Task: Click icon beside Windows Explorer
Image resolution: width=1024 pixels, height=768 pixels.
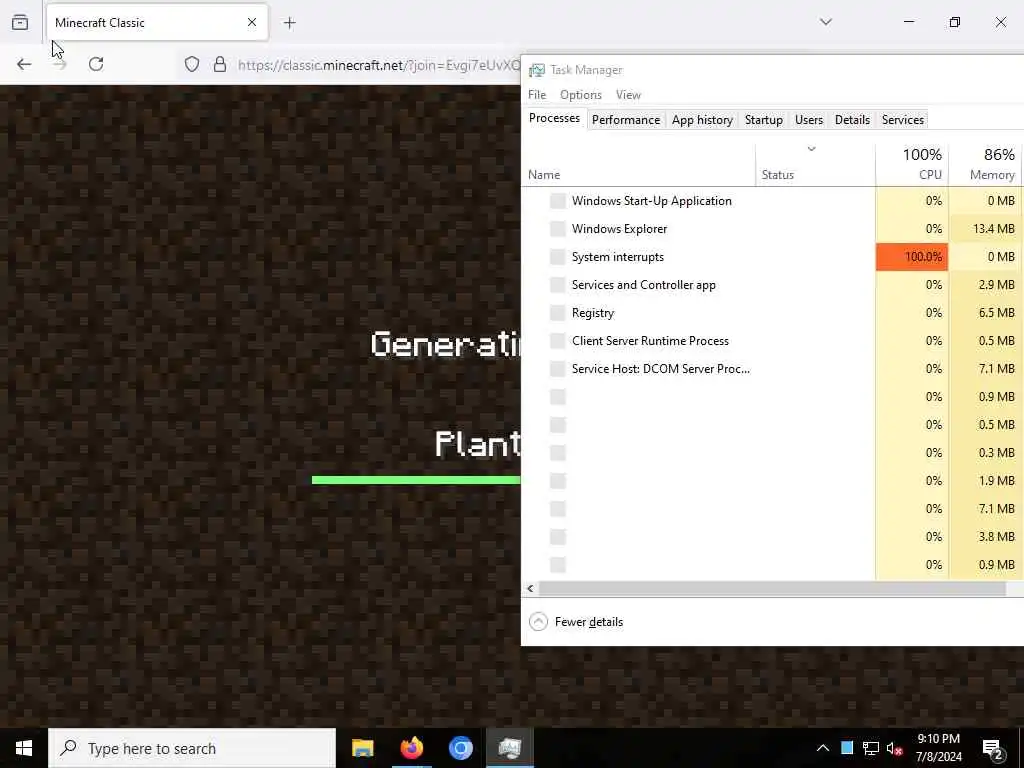Action: click(558, 229)
